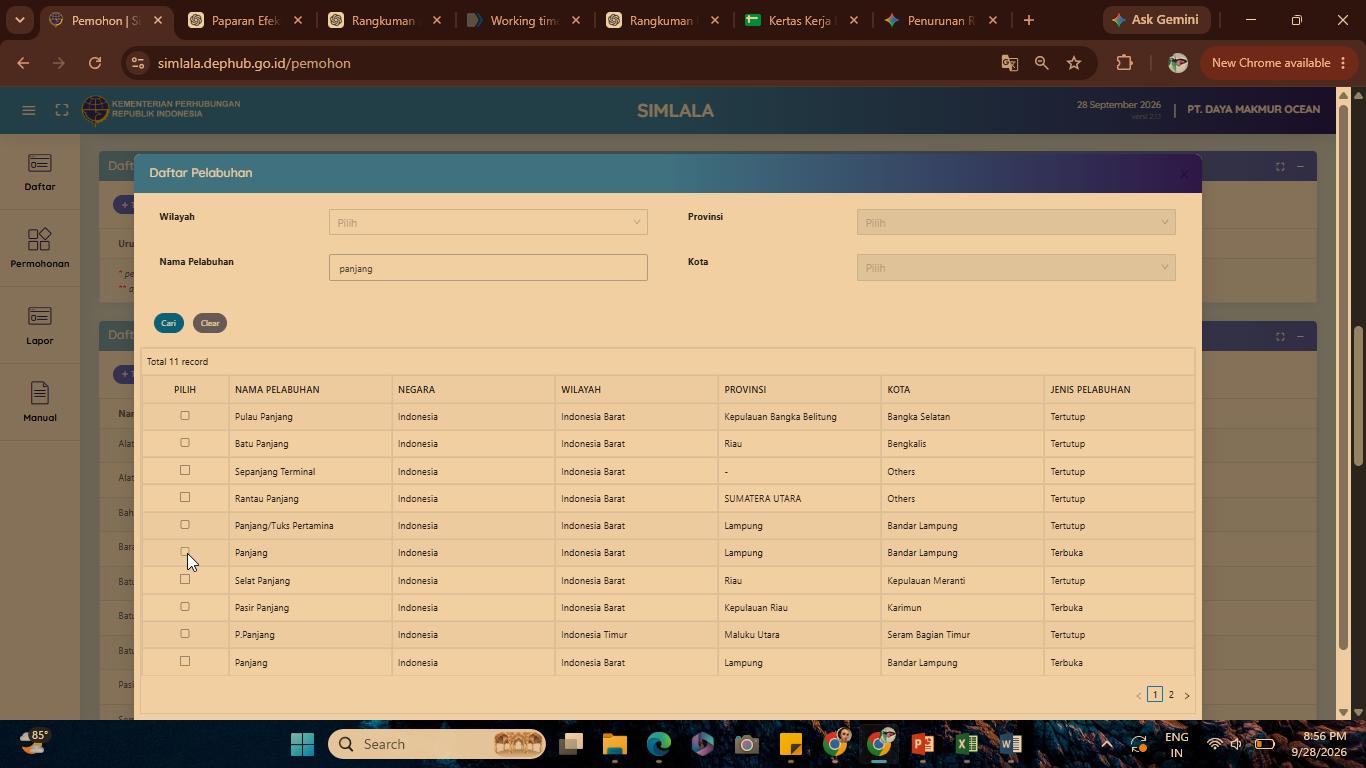The image size is (1366, 768).
Task: Bookmark this page with star icon
Action: (x=1074, y=63)
